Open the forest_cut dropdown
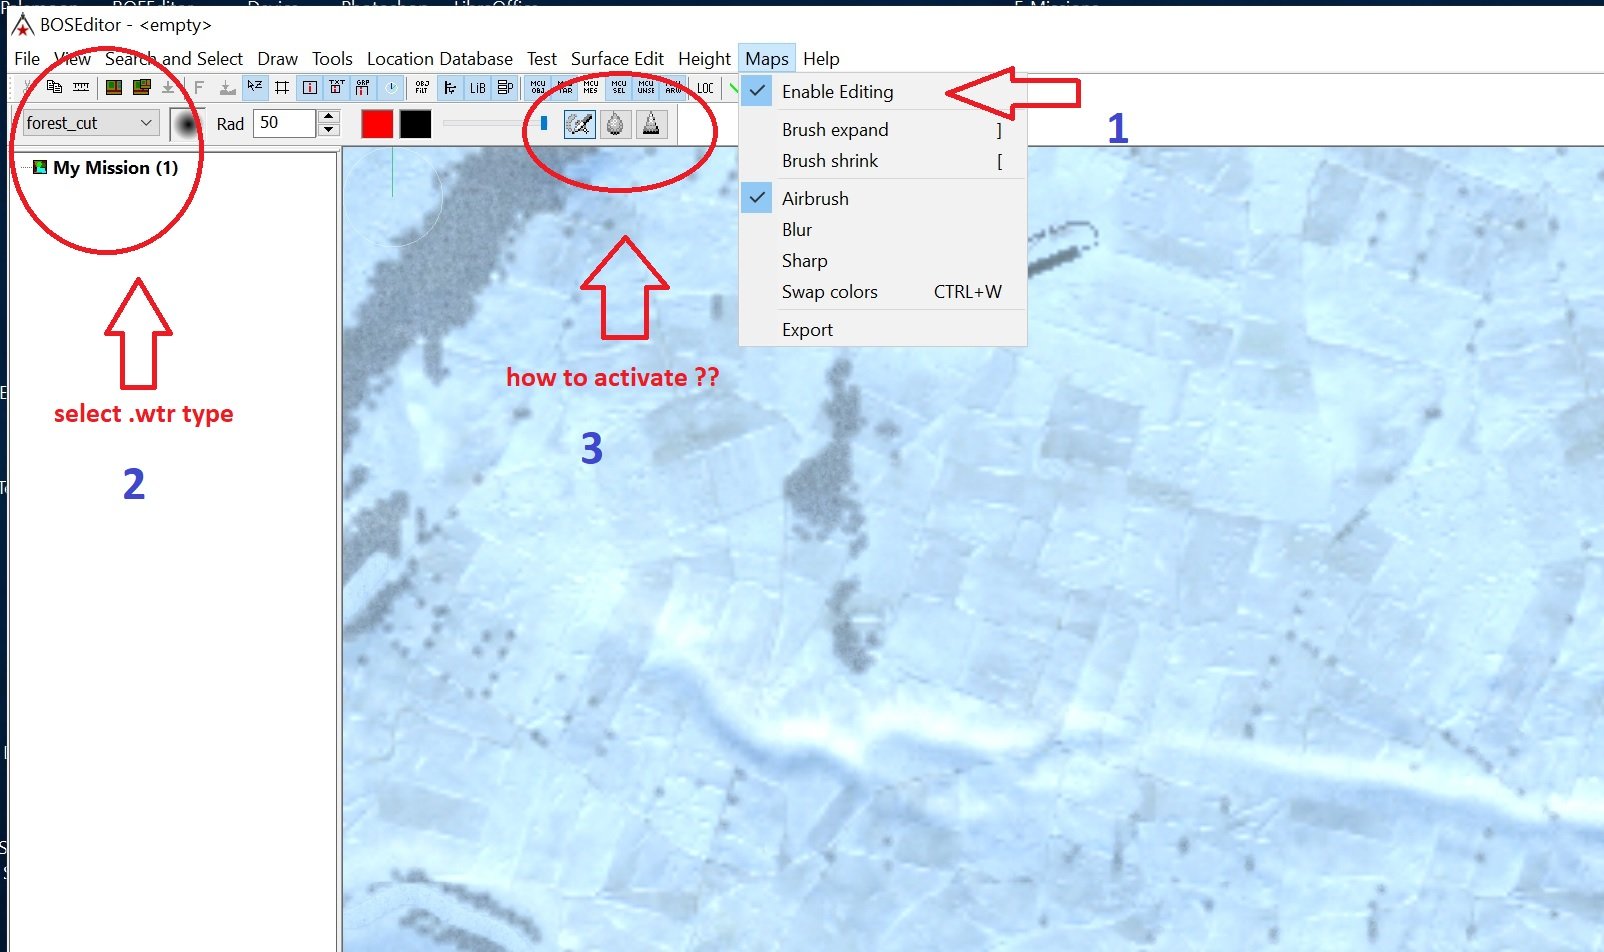The height and width of the screenshot is (952, 1604). click(89, 123)
